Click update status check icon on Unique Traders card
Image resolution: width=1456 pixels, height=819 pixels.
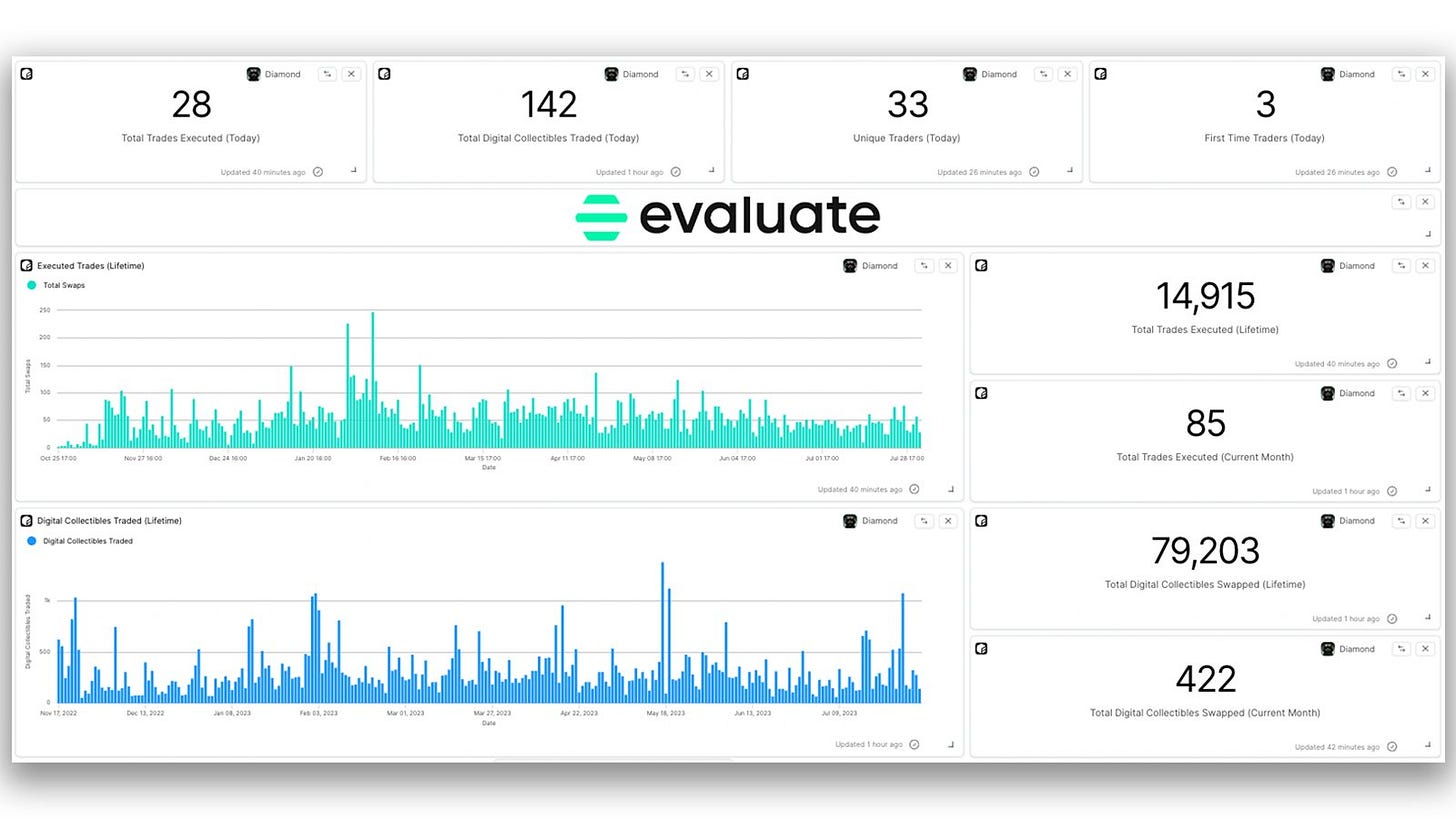[x=1034, y=172]
